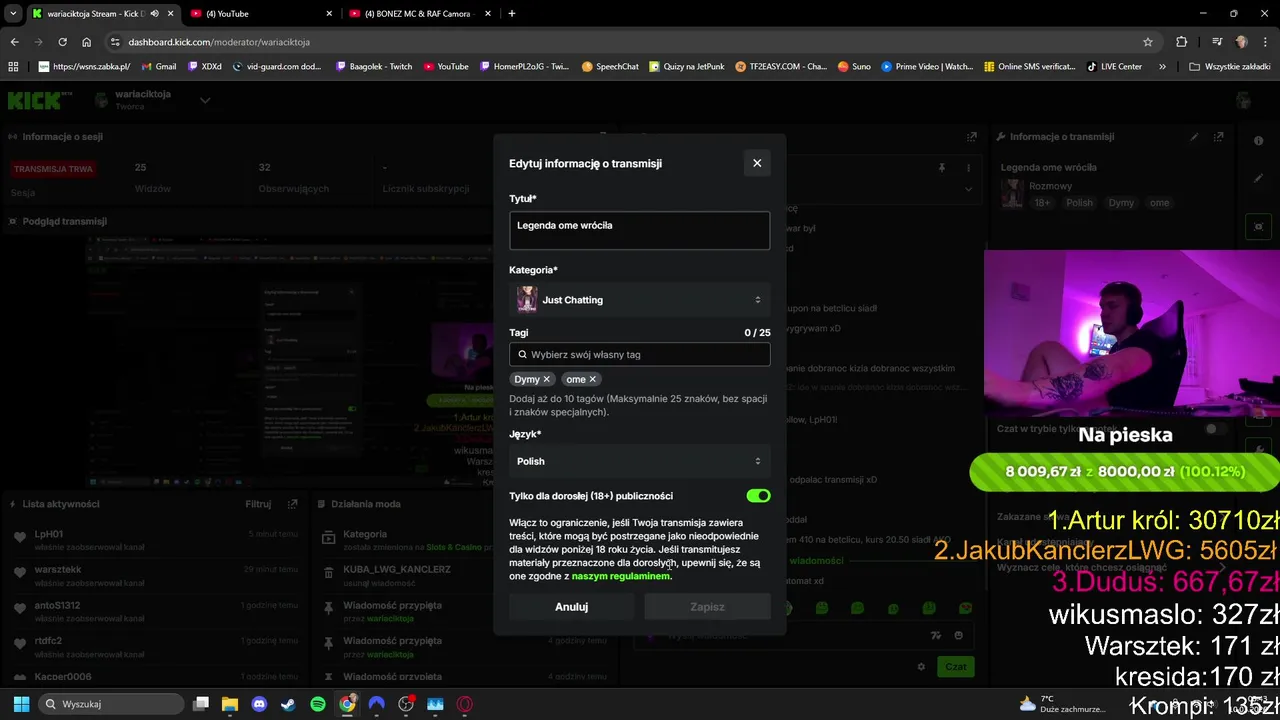Open the SpeechChat bookmark
The image size is (1280, 720).
click(609, 66)
